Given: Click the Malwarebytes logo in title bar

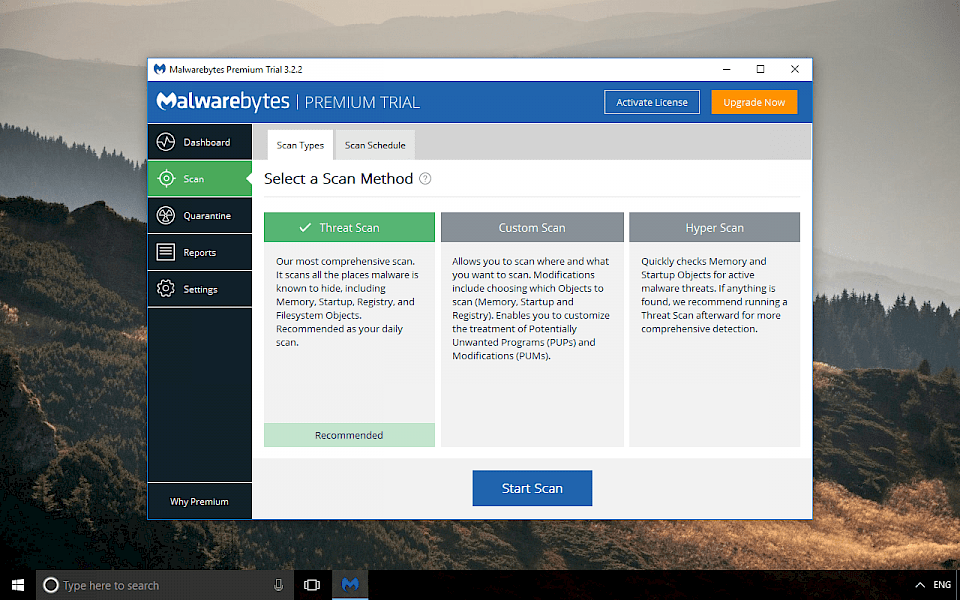Looking at the screenshot, I should (159, 69).
